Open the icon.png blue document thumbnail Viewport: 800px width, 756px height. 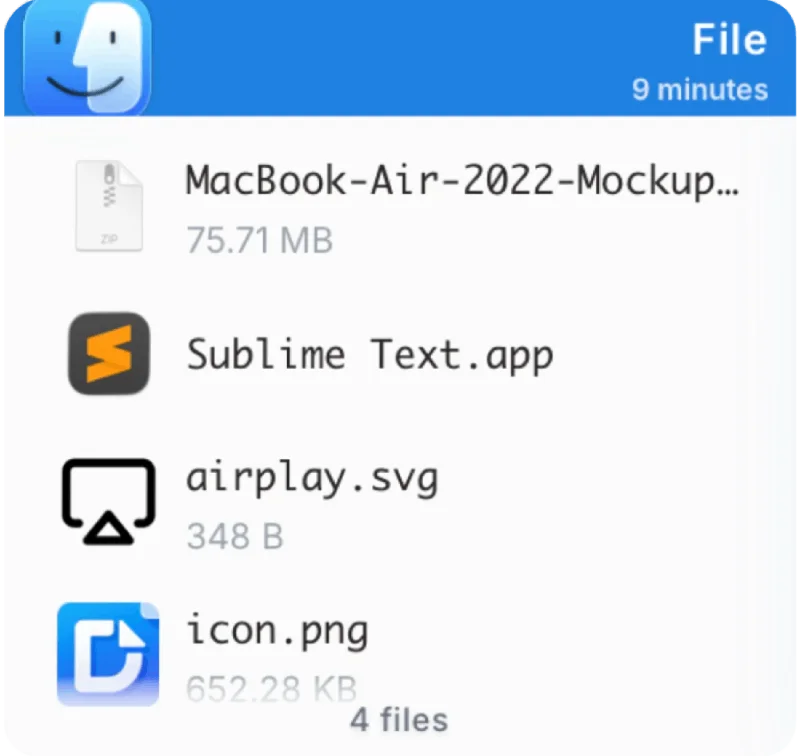coord(108,654)
